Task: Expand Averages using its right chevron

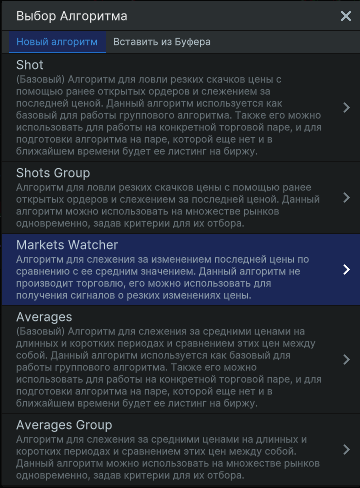Action: [347, 359]
